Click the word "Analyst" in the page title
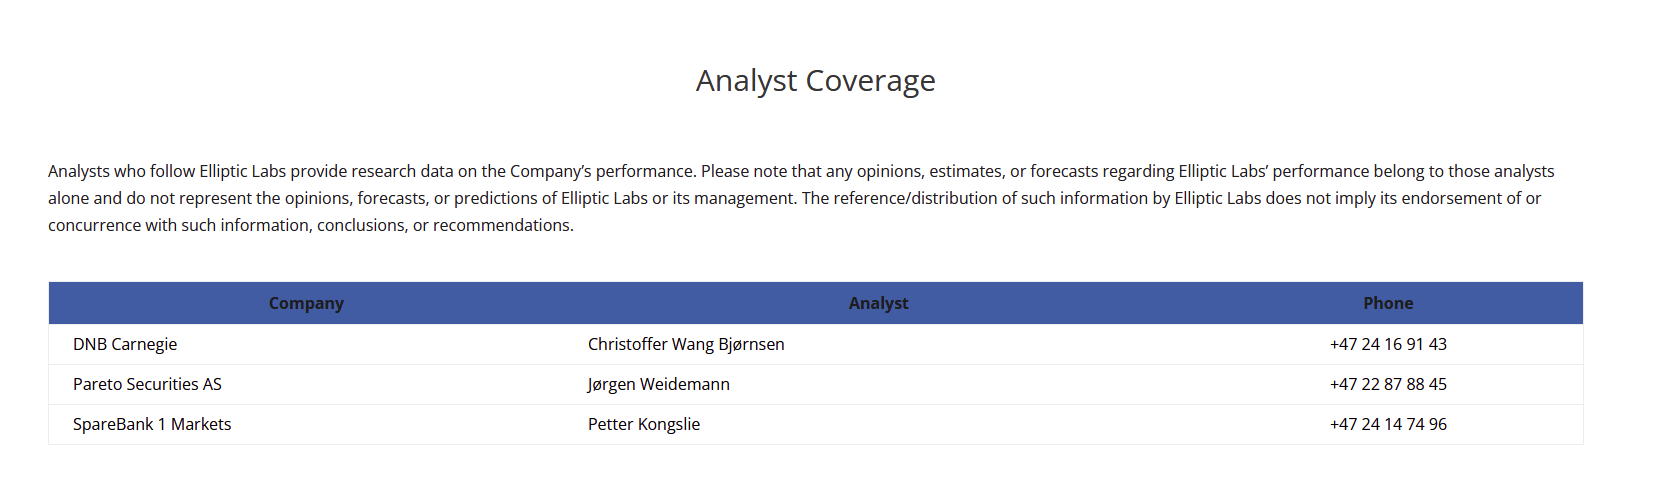1655x497 pixels. 746,80
